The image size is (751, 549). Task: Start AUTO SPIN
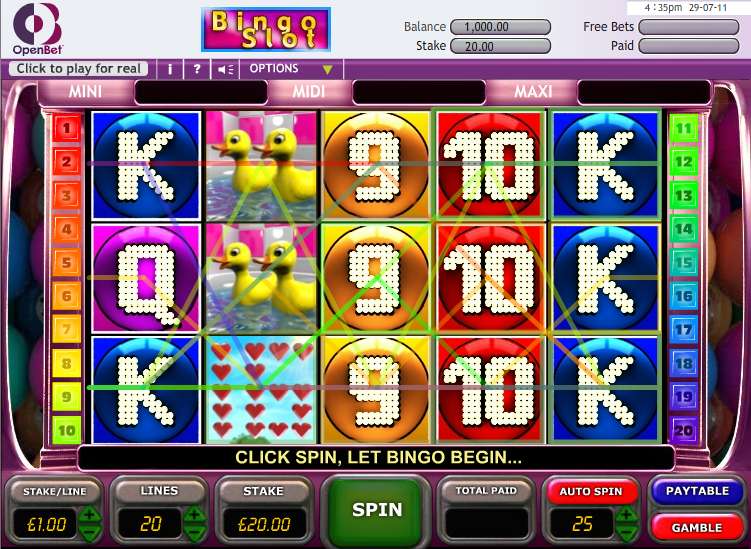591,492
